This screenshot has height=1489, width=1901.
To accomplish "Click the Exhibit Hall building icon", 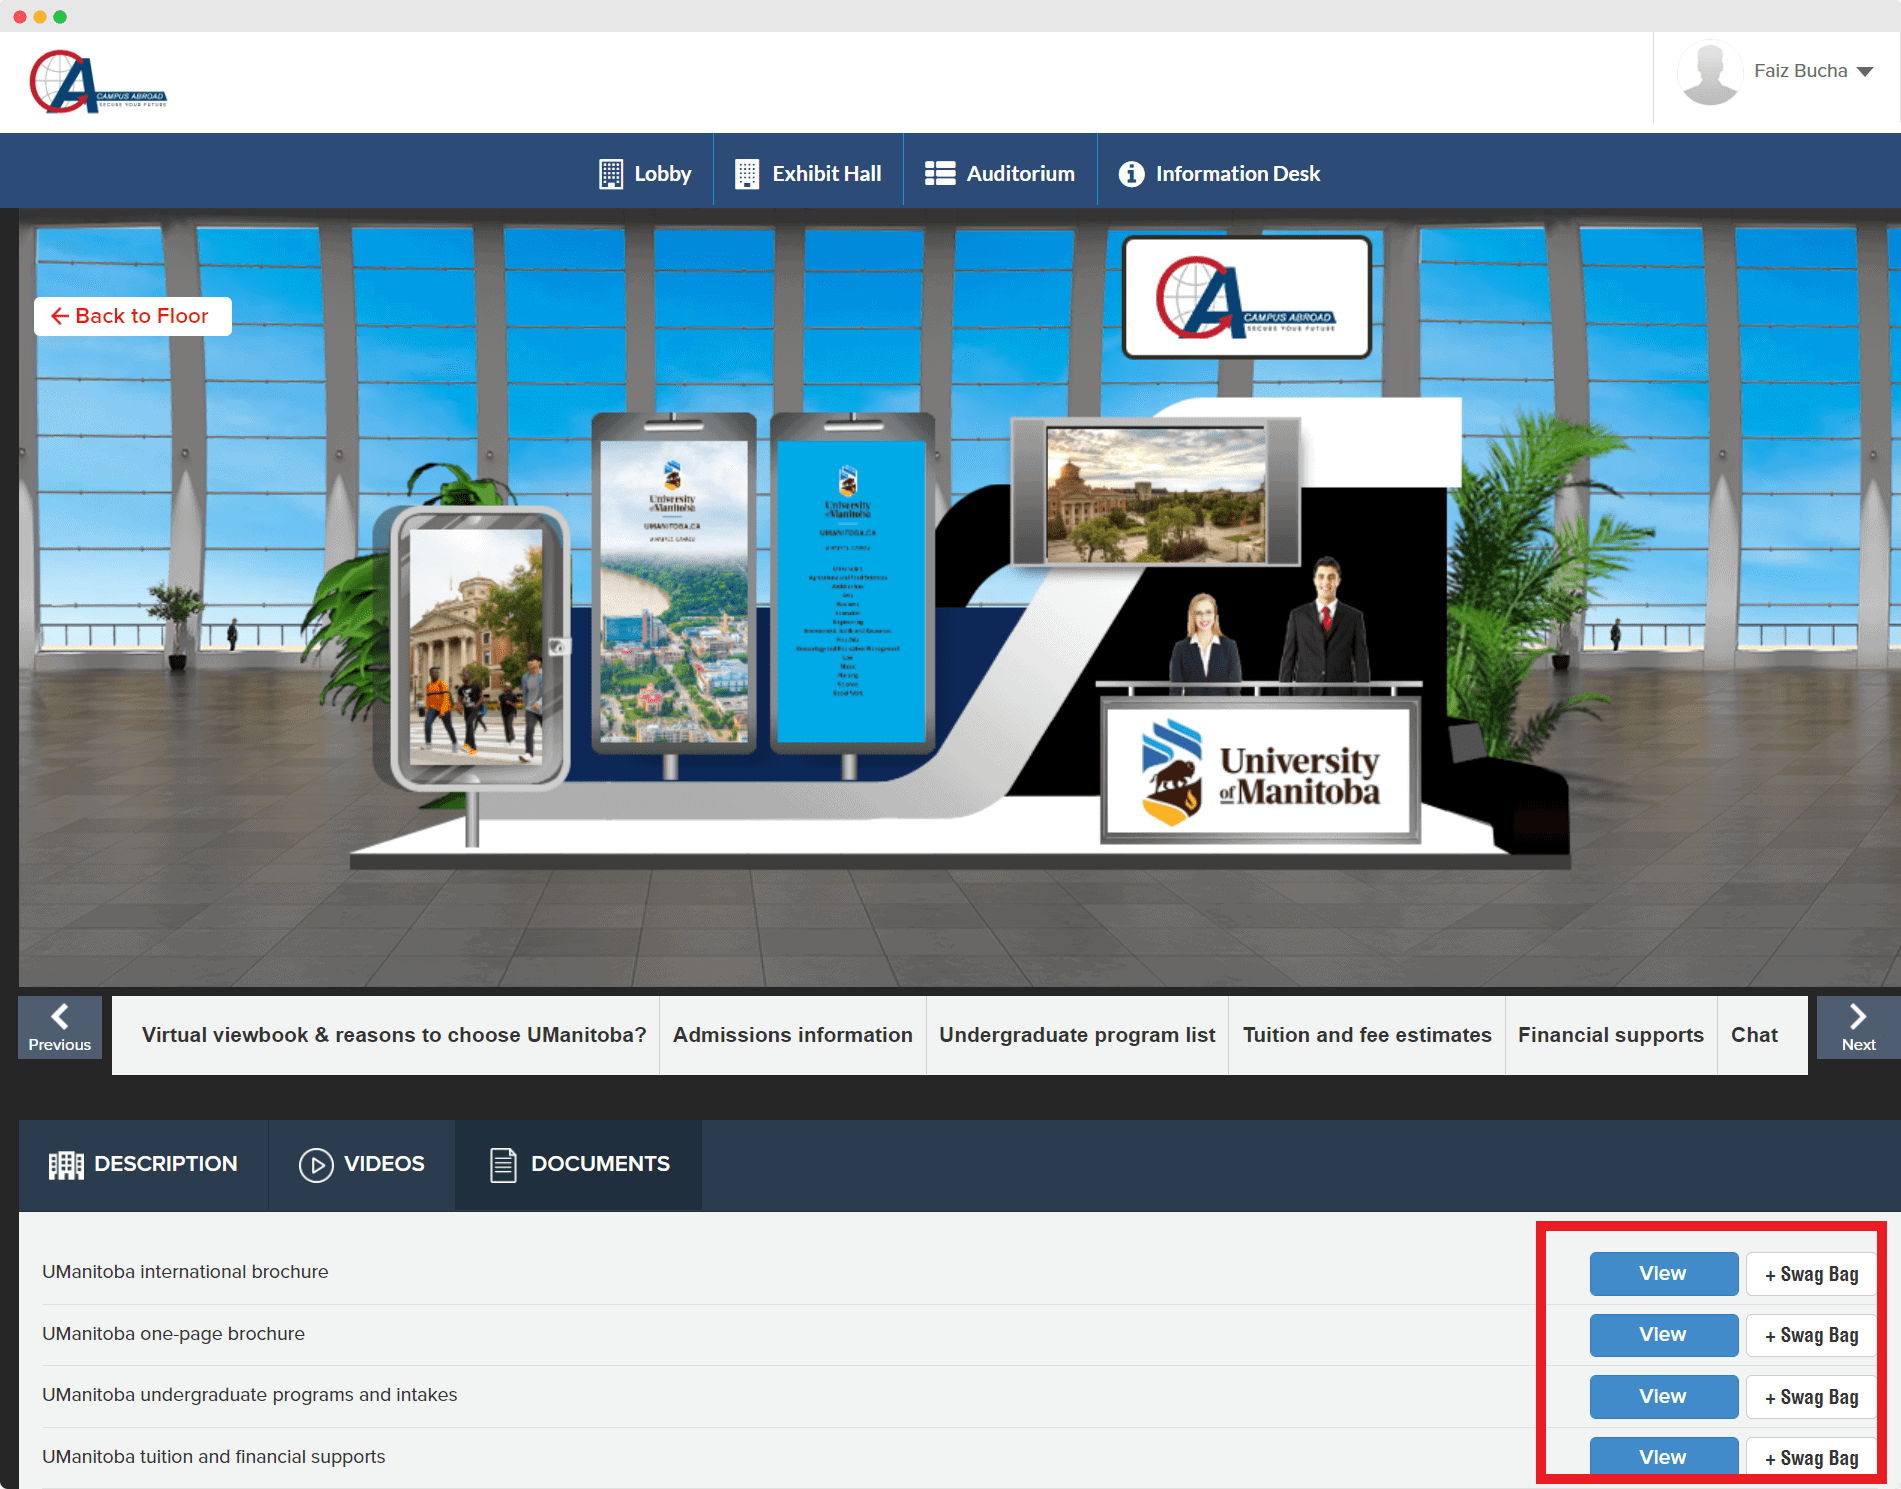I will 747,174.
